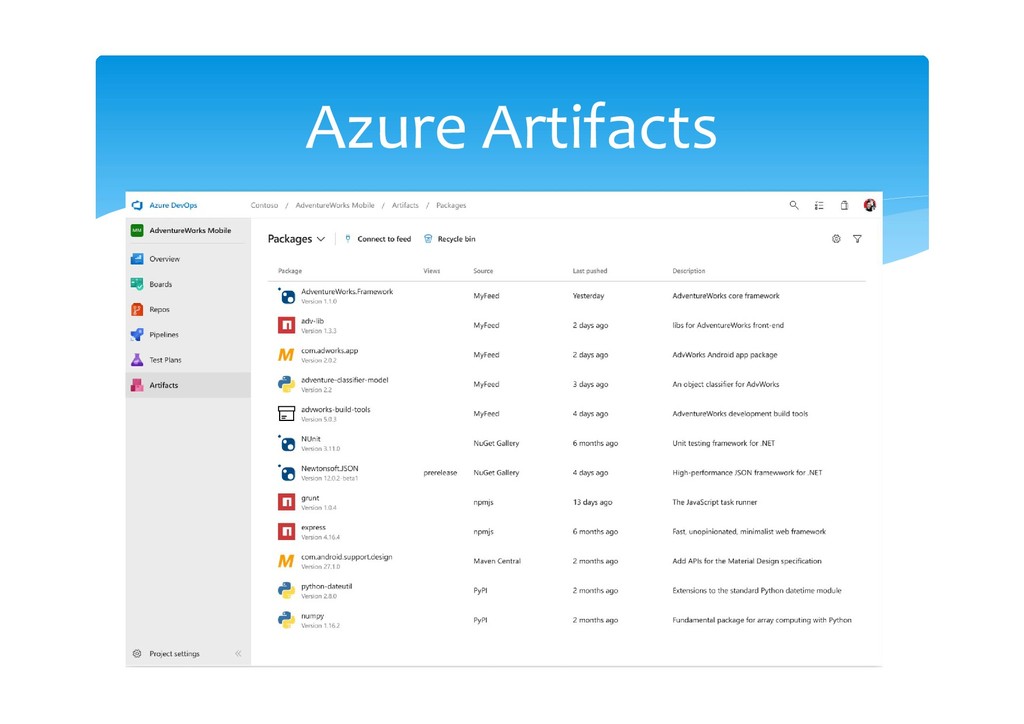Image resolution: width=1024 pixels, height=724 pixels.
Task: Open the Recycle bin
Action: click(450, 239)
